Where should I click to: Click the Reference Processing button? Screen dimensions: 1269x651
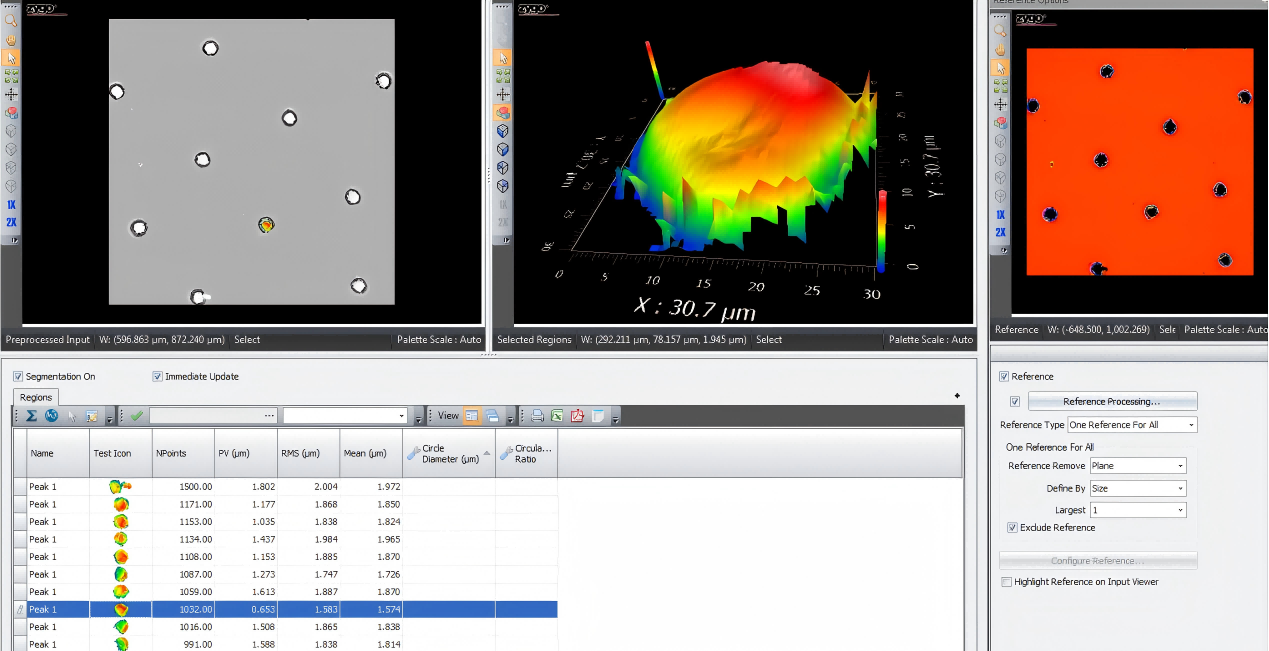click(x=1111, y=402)
